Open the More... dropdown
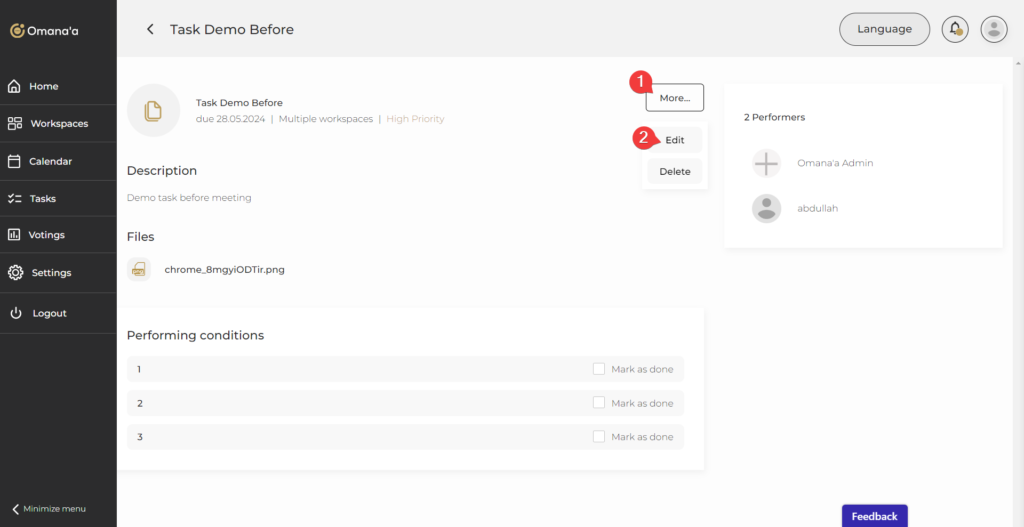The height and width of the screenshot is (527, 1024). tap(675, 98)
